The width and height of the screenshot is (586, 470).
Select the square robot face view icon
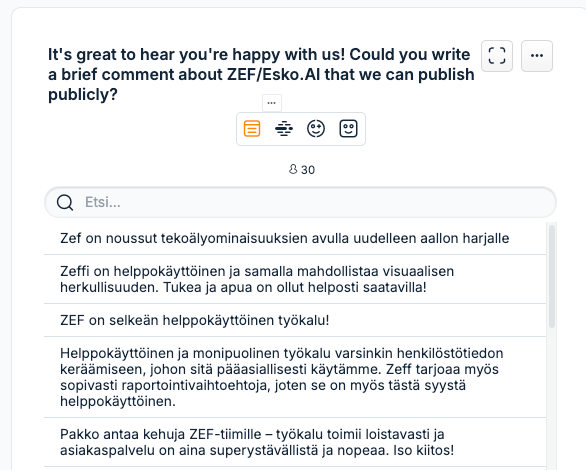(x=348, y=129)
